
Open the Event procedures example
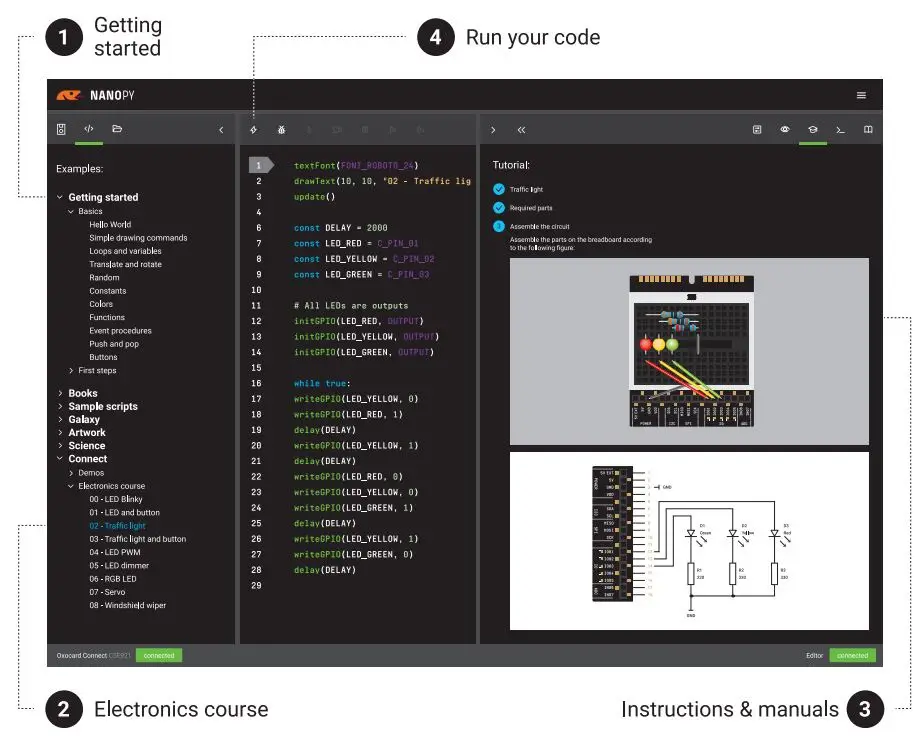121,331
